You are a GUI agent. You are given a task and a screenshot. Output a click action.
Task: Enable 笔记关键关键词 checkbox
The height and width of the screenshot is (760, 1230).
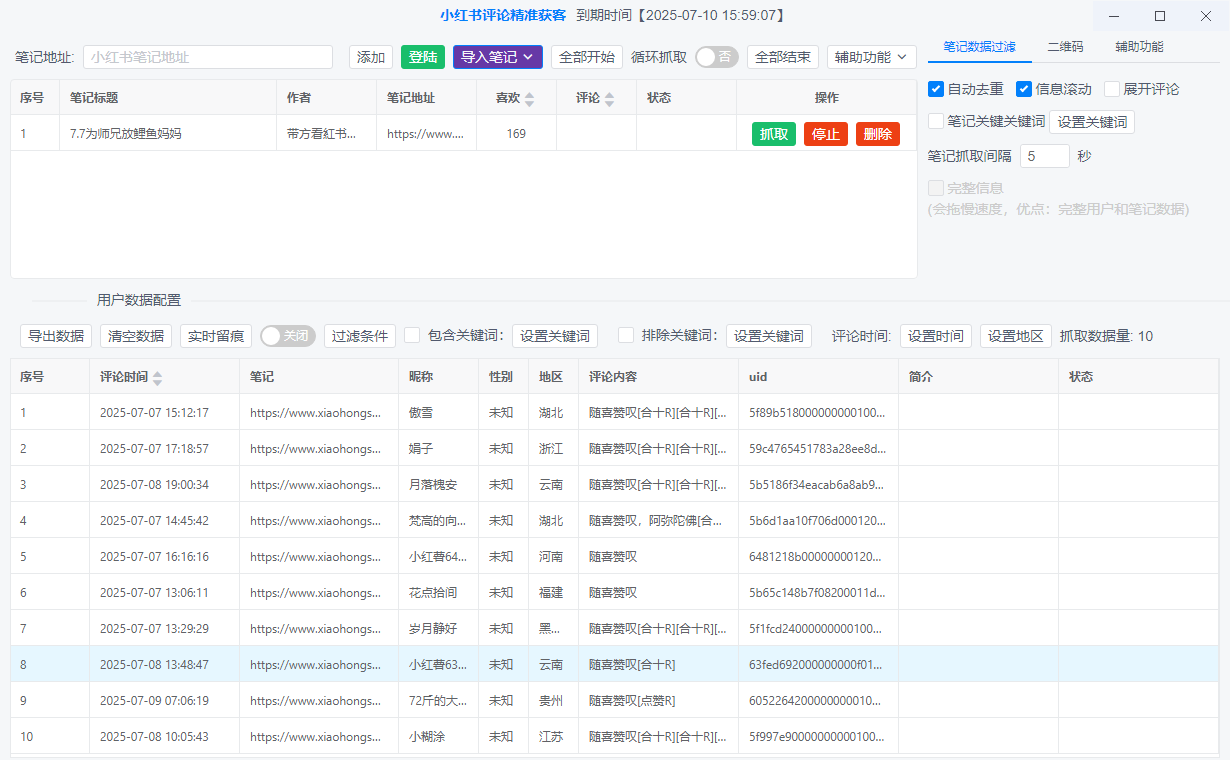point(936,121)
